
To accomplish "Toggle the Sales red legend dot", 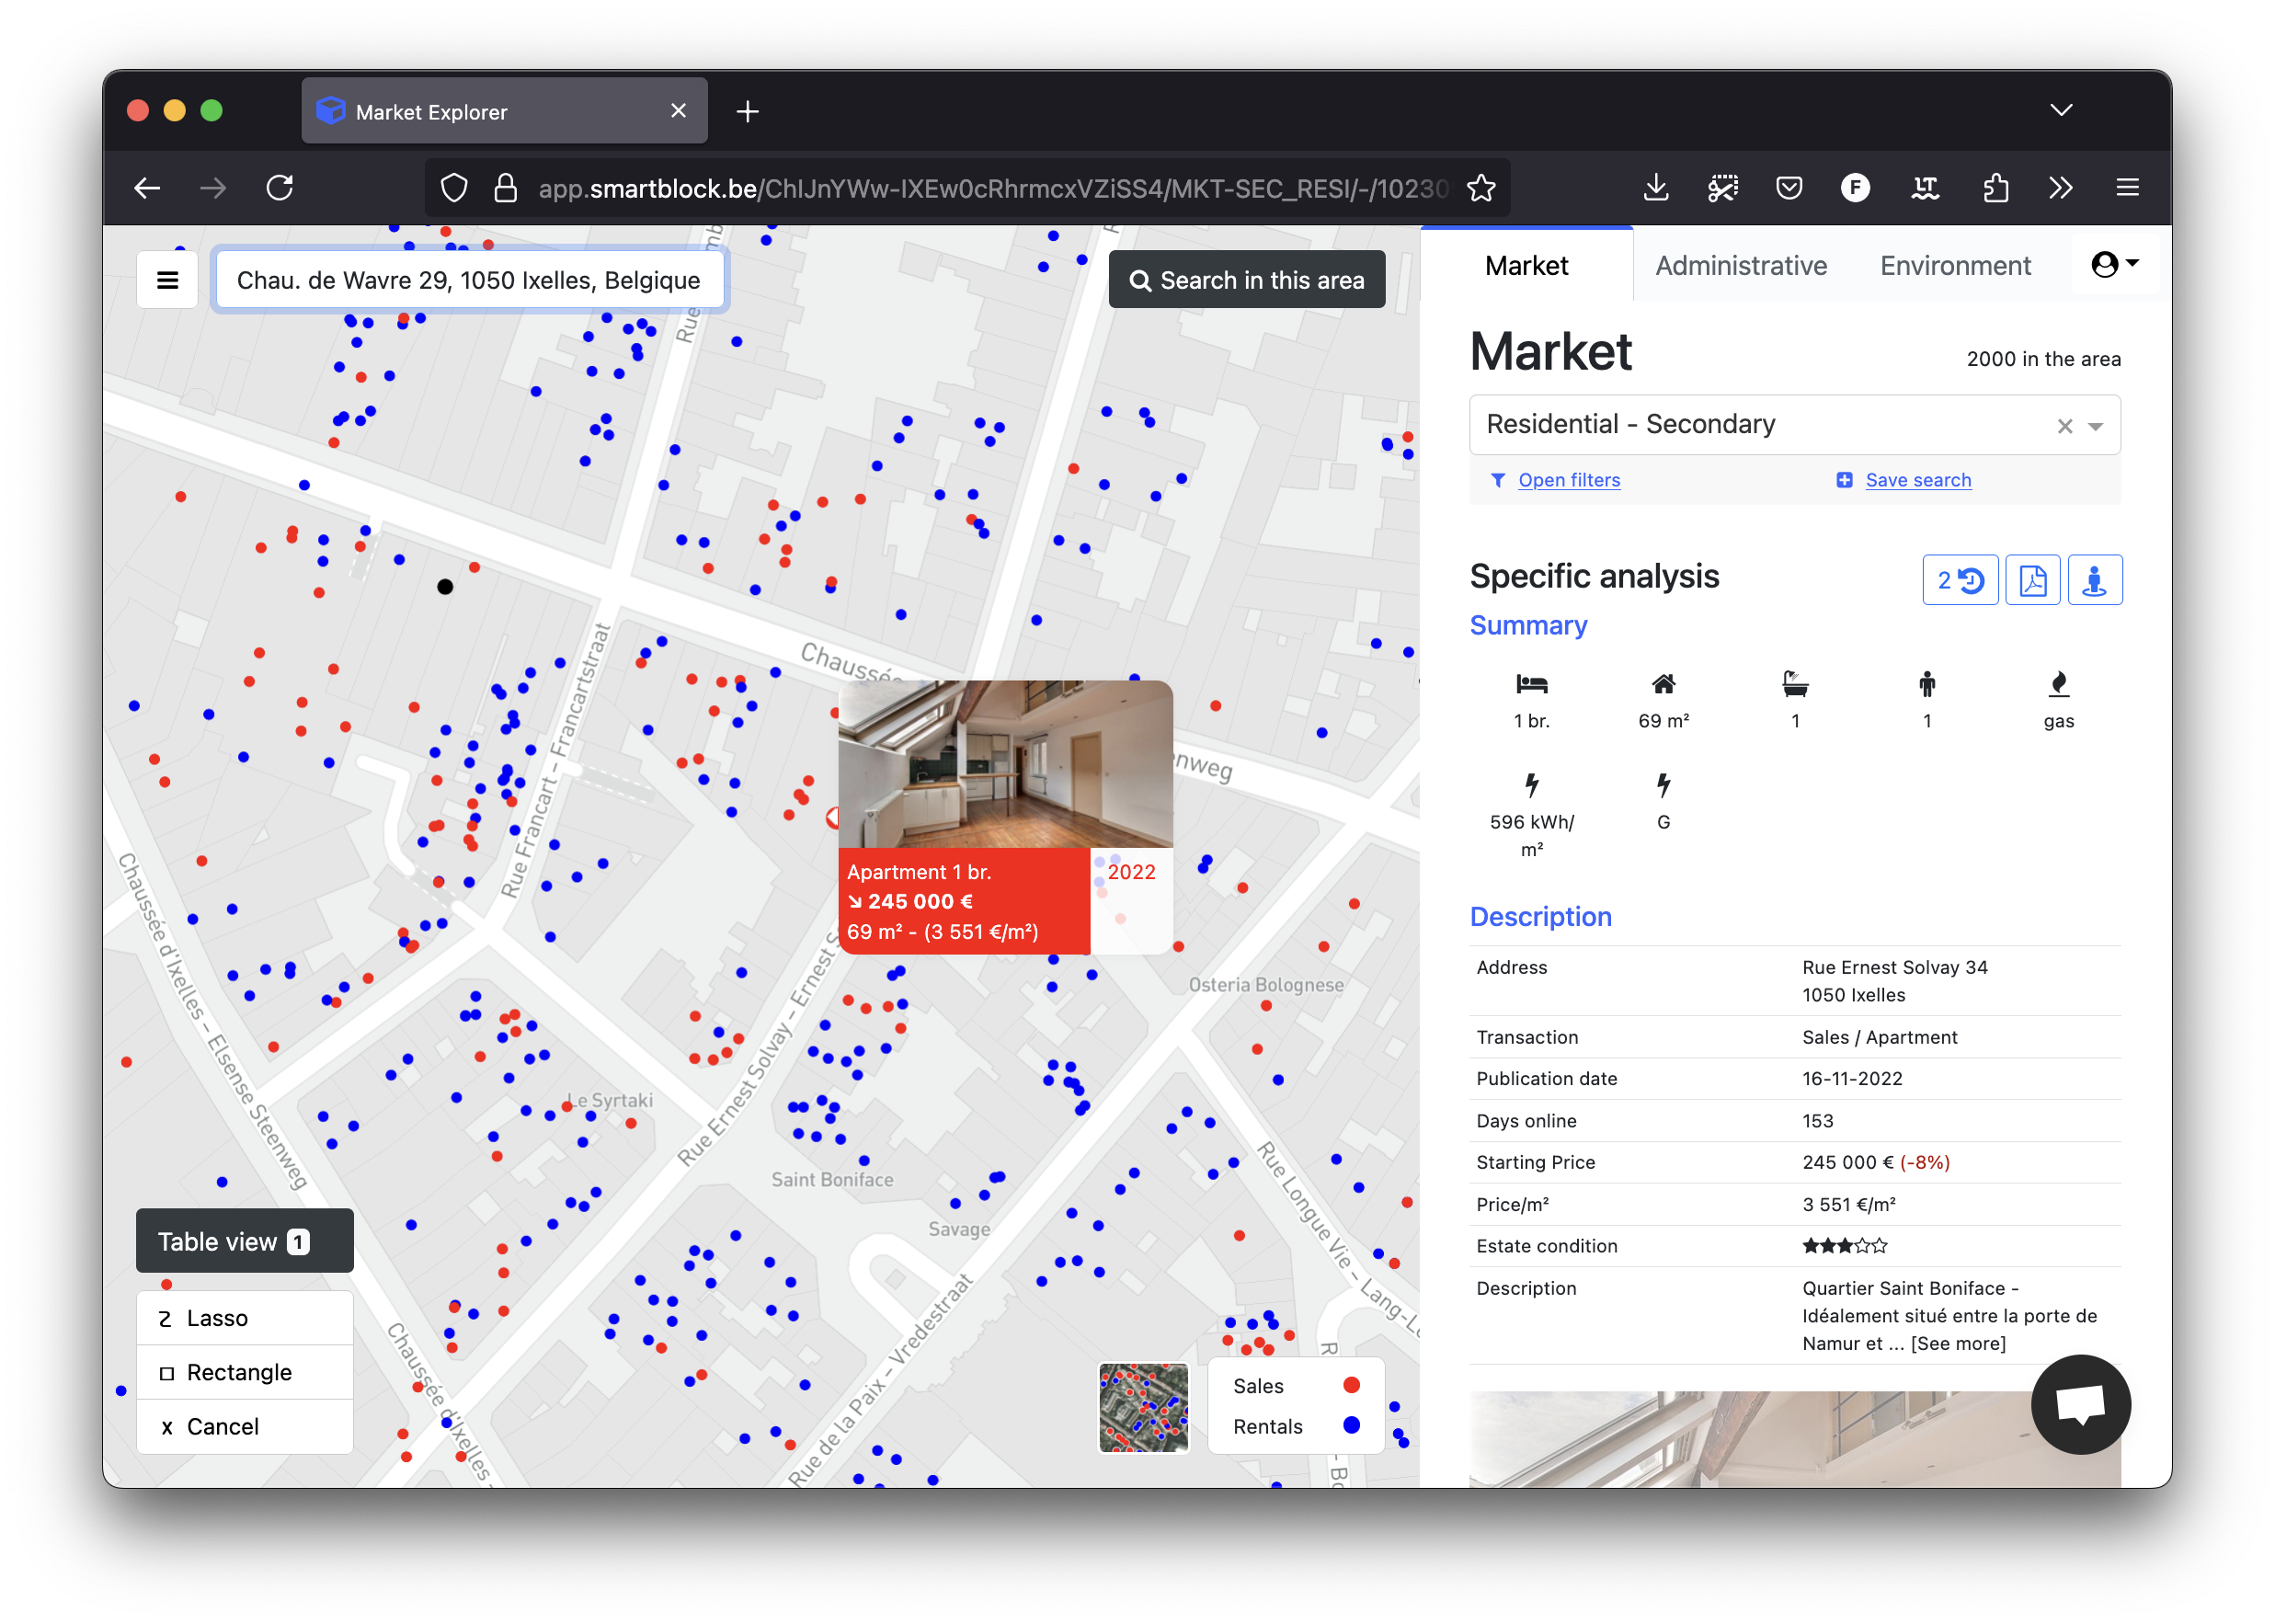I will click(x=1351, y=1385).
